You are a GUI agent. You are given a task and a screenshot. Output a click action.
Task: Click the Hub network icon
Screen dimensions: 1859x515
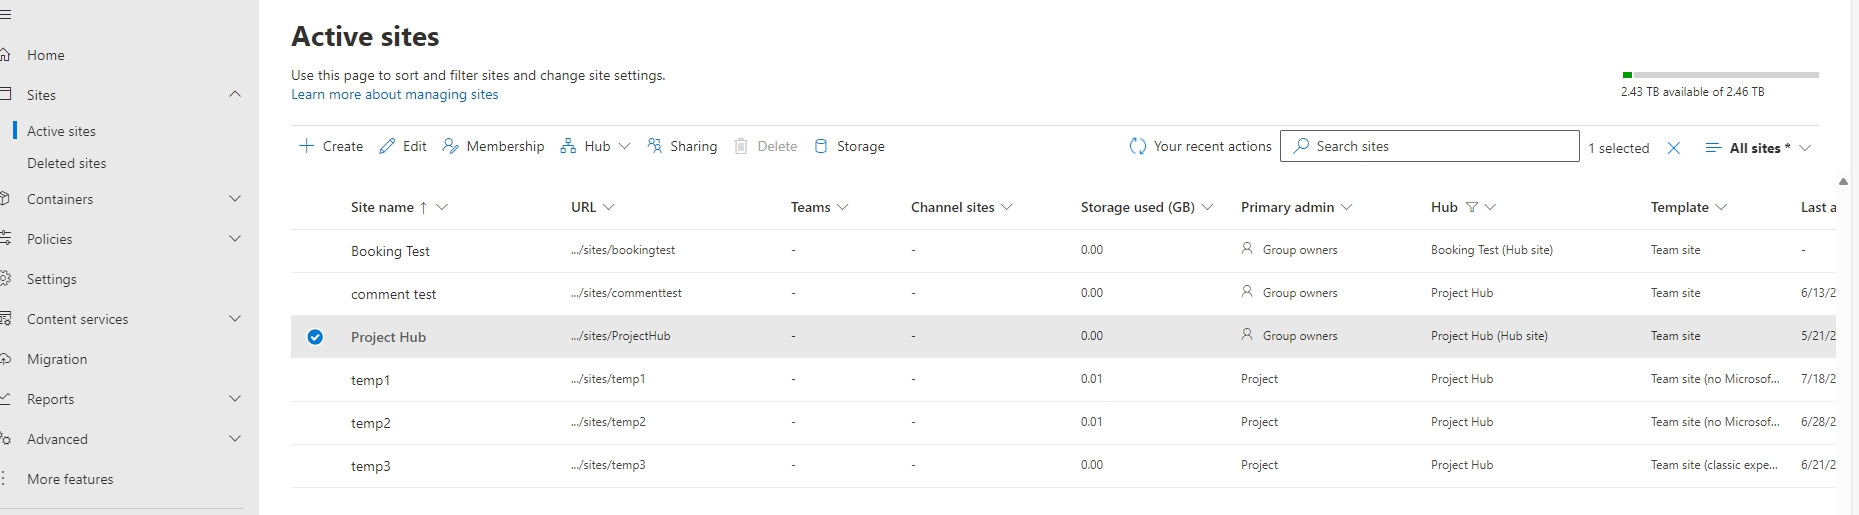pyautogui.click(x=568, y=146)
